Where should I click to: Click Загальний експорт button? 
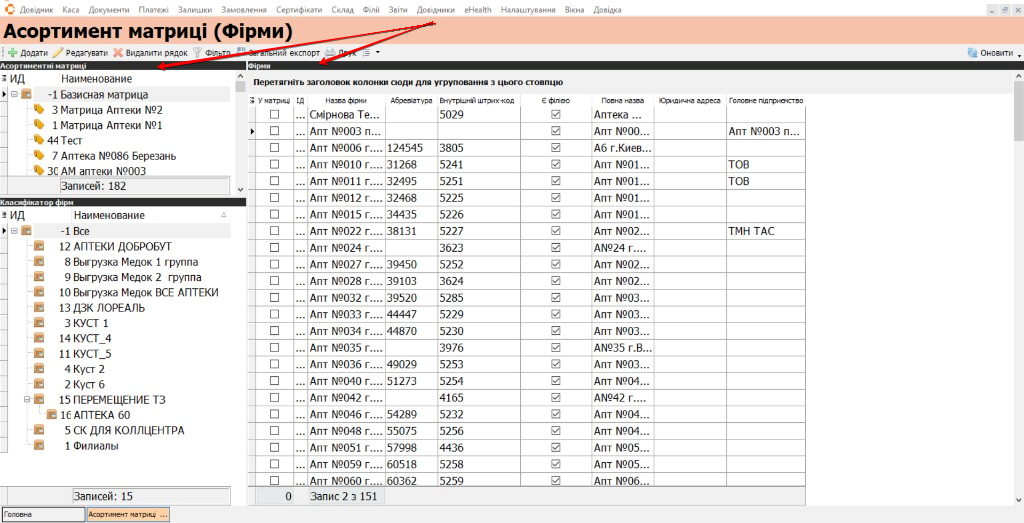[x=278, y=53]
